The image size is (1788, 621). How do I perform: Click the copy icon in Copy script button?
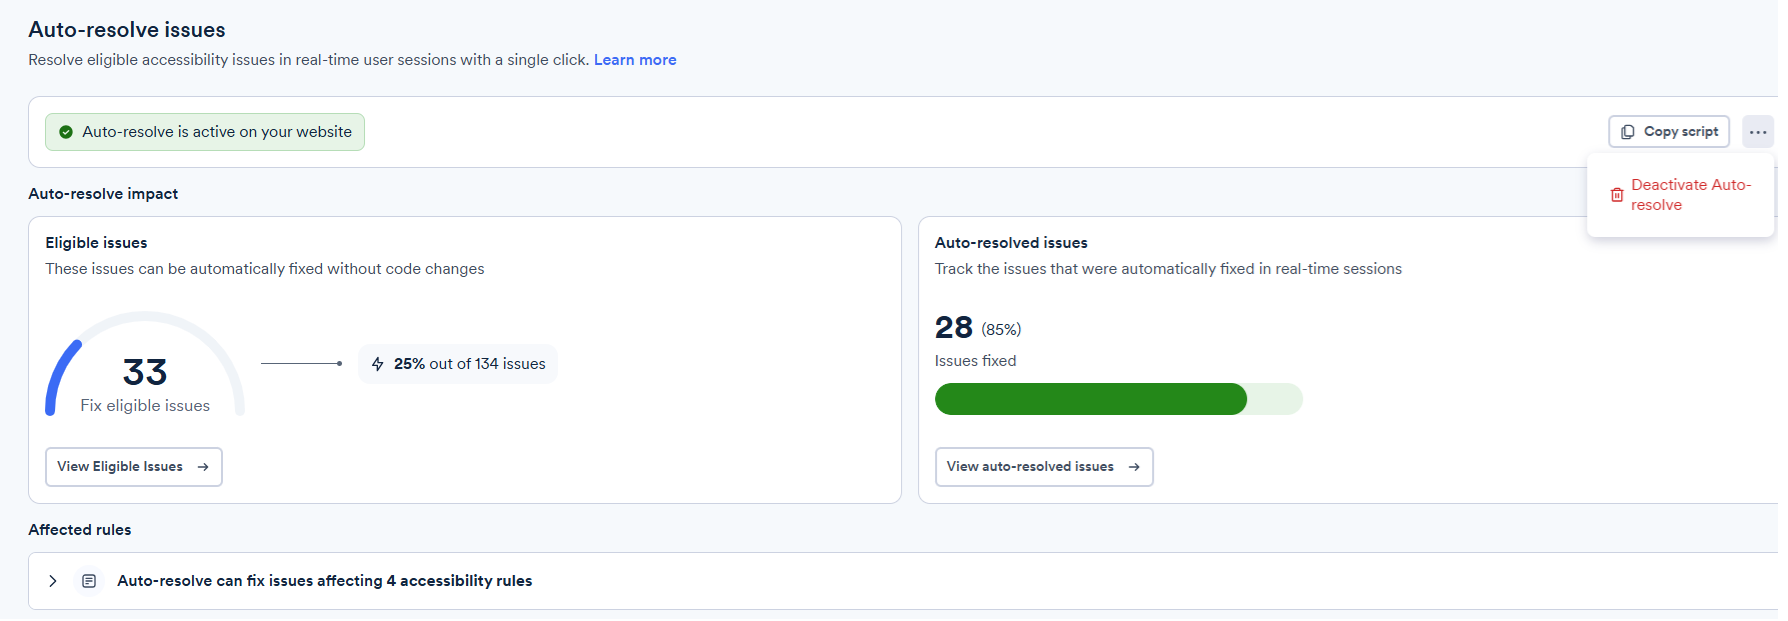pos(1628,132)
